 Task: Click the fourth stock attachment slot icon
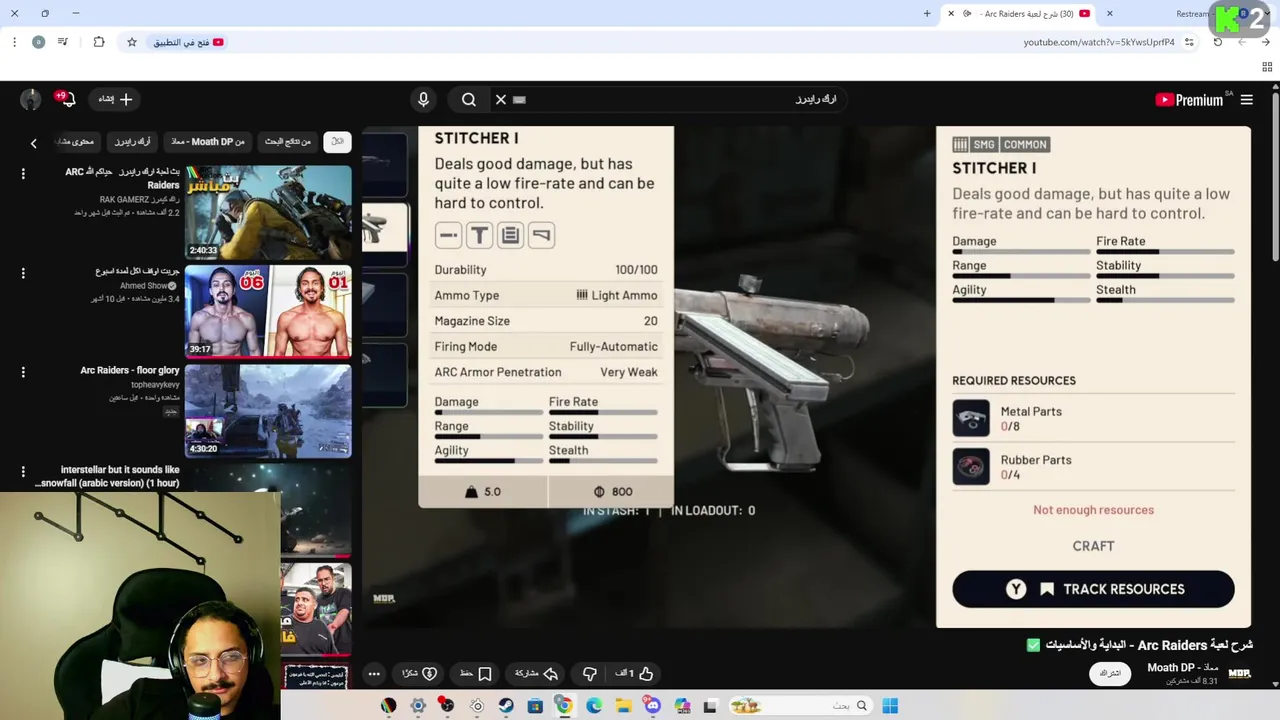click(541, 235)
